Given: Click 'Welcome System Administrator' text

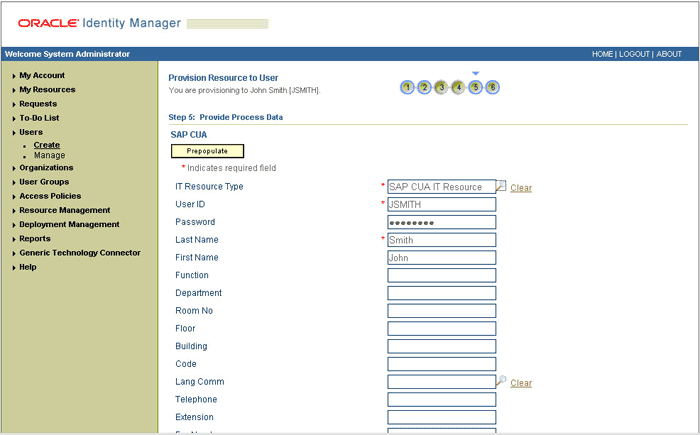Looking at the screenshot, I should pos(67,54).
